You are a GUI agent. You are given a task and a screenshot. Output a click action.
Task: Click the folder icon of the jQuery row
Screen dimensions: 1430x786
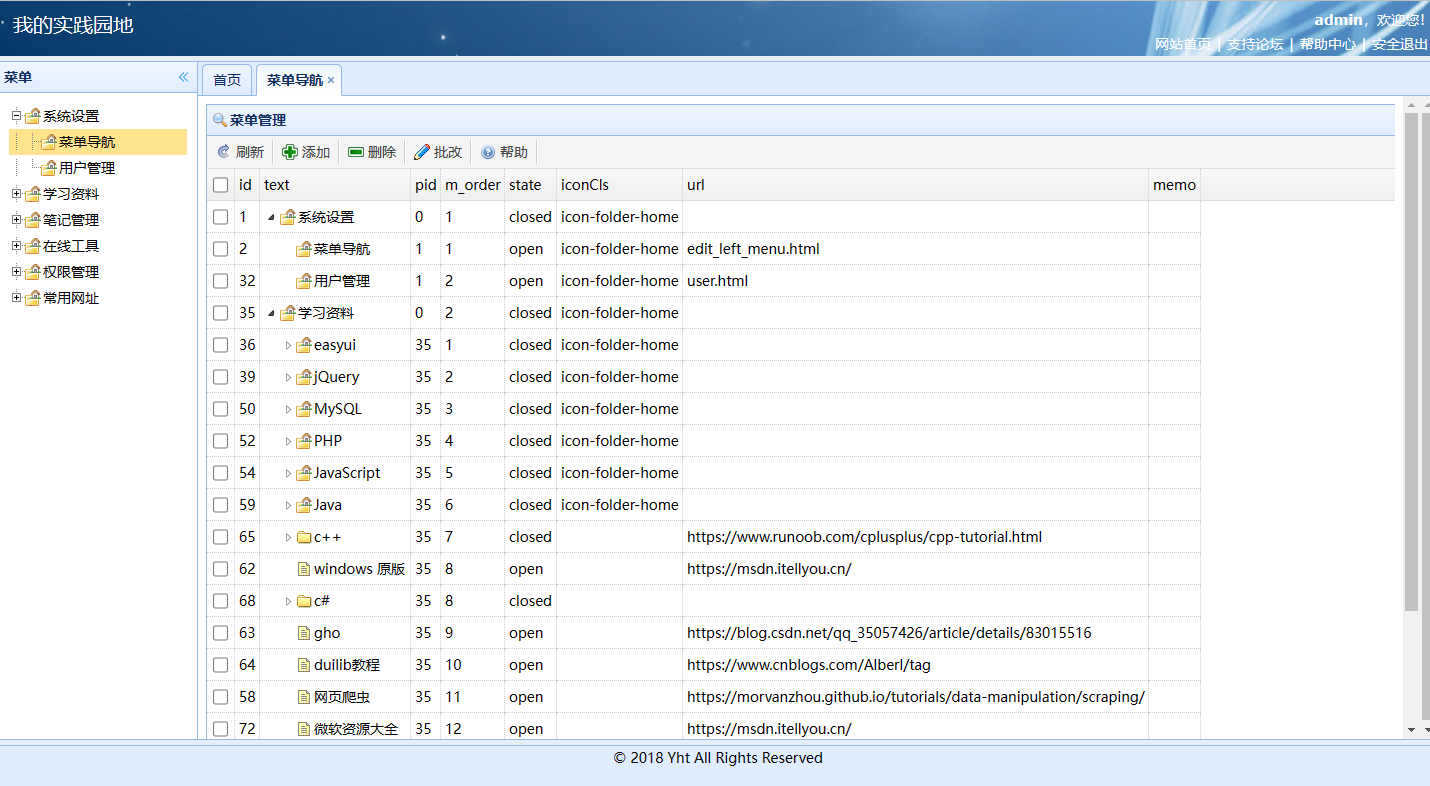pos(304,377)
